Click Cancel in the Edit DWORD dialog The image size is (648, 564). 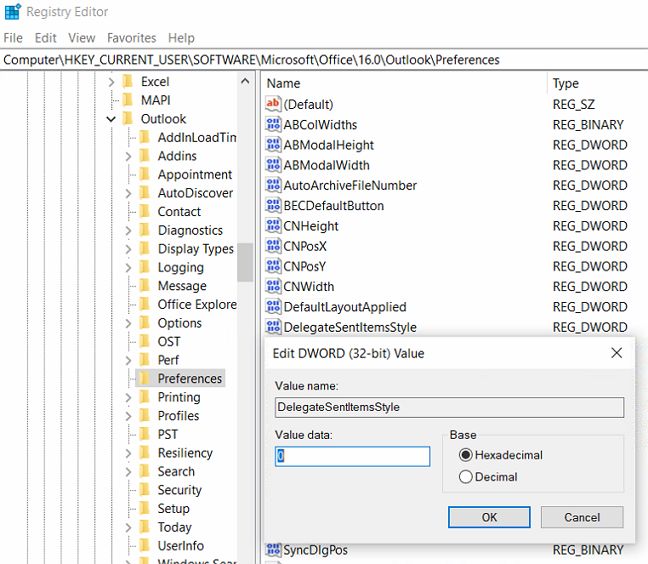[x=582, y=517]
